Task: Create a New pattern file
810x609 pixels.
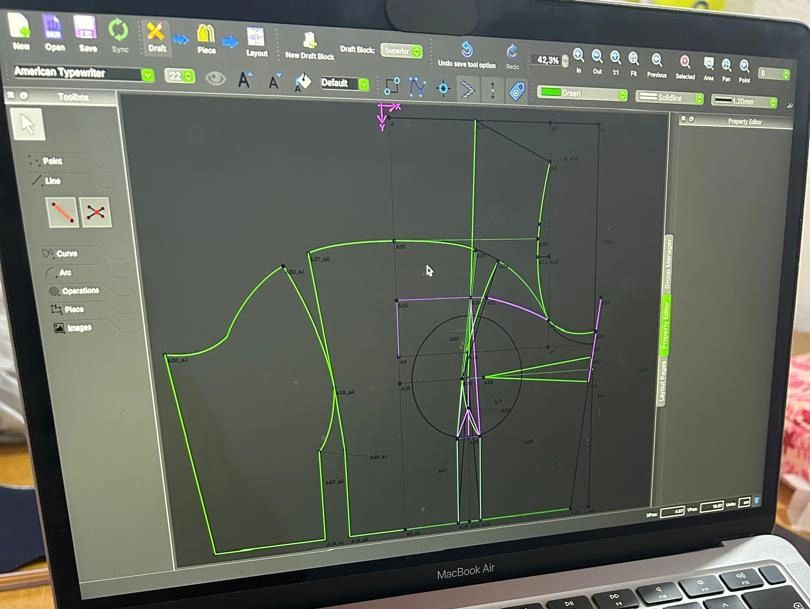Action: tap(20, 32)
